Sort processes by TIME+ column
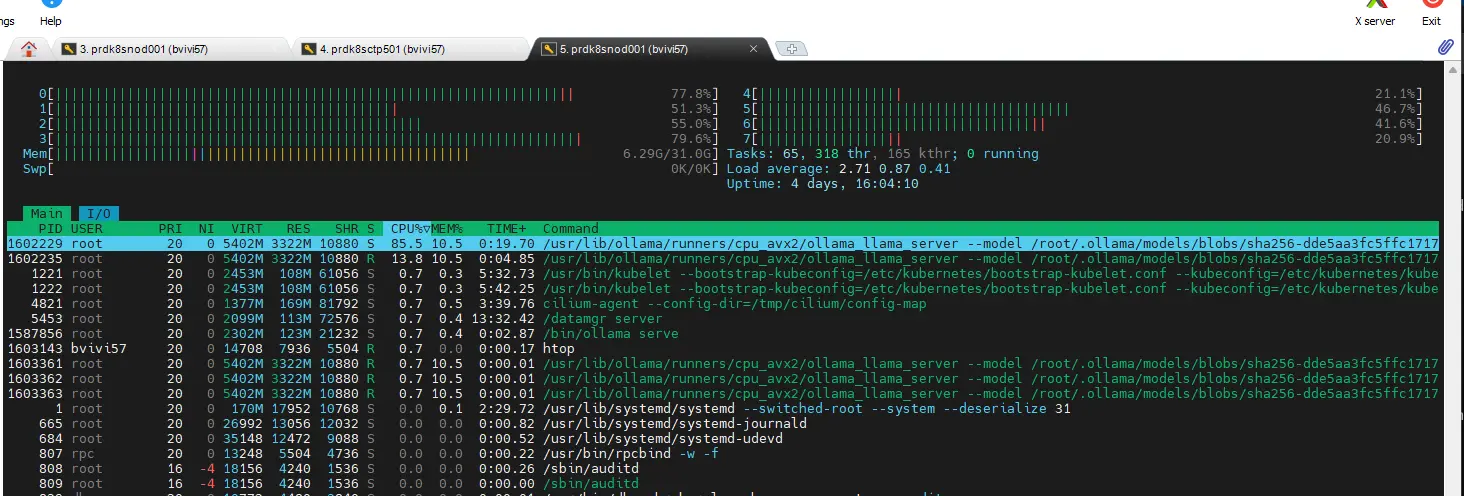Image resolution: width=1464 pixels, height=496 pixels. (507, 228)
